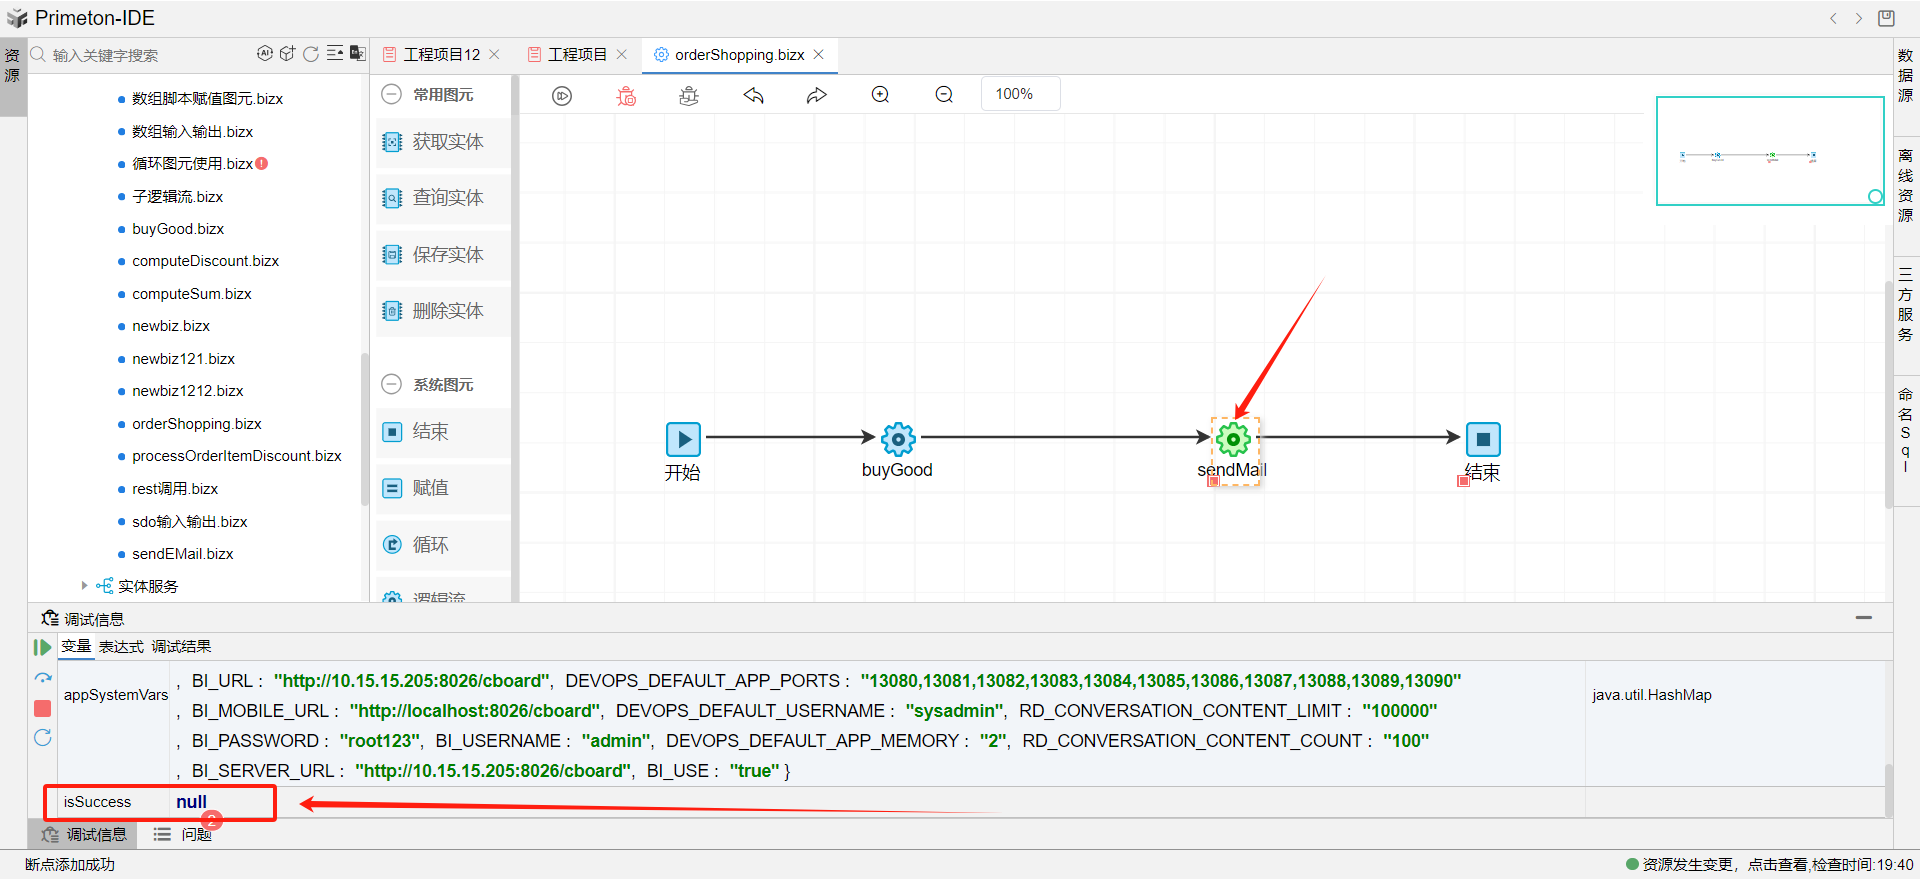The width and height of the screenshot is (1920, 880).
Task: Expand the 实体服务 tree node
Action: pyautogui.click(x=85, y=586)
